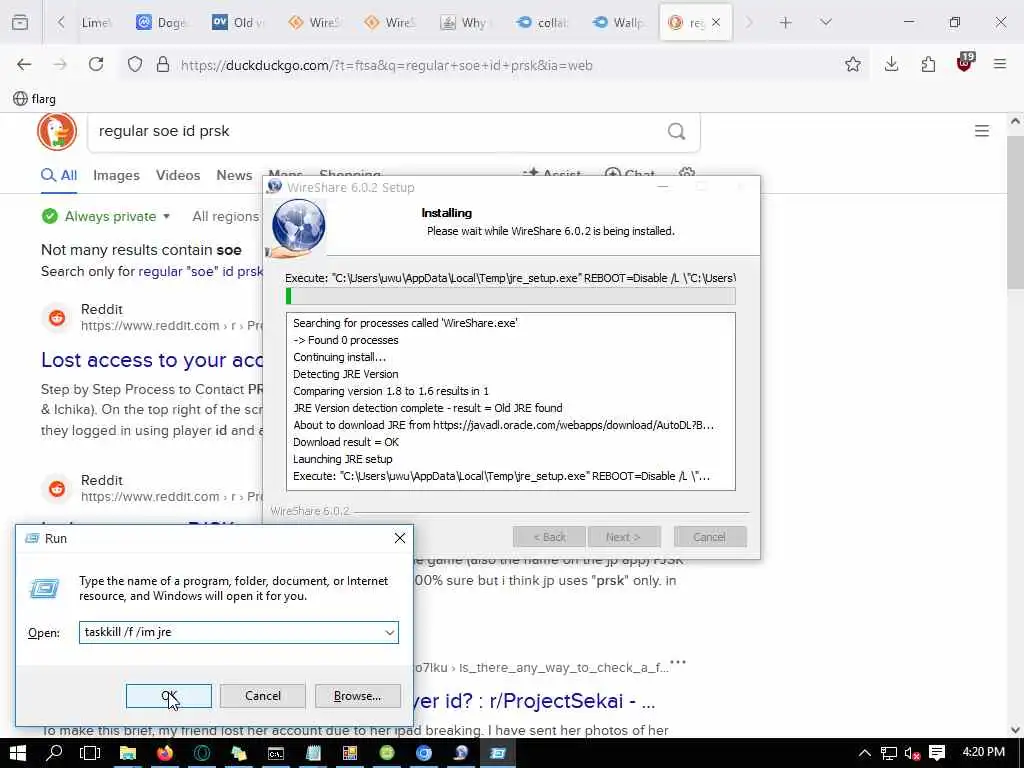Select 'Detecting JRE Version' log line
The width and height of the screenshot is (1024, 768).
tap(345, 374)
